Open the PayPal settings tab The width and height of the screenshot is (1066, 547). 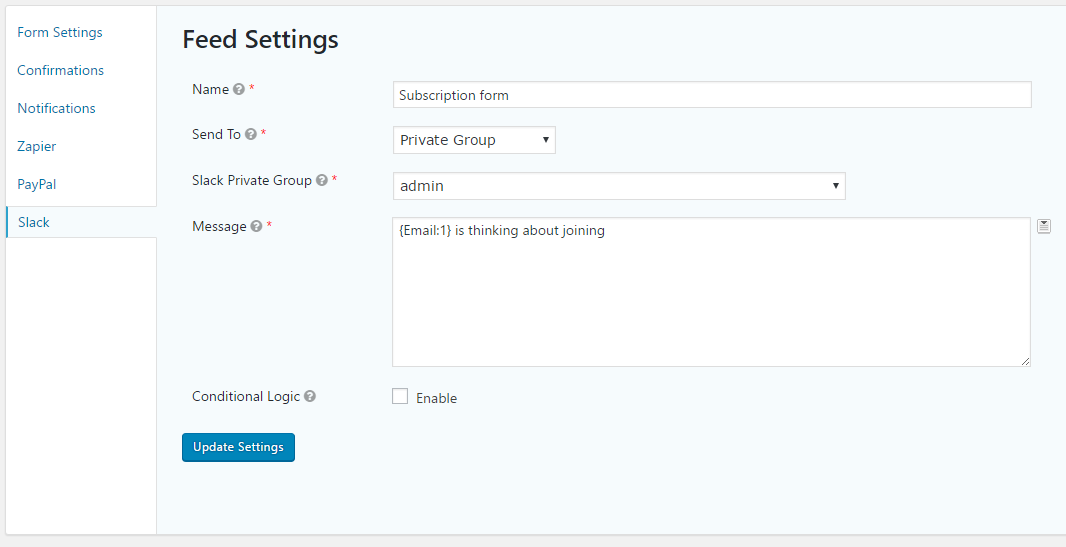(x=37, y=184)
